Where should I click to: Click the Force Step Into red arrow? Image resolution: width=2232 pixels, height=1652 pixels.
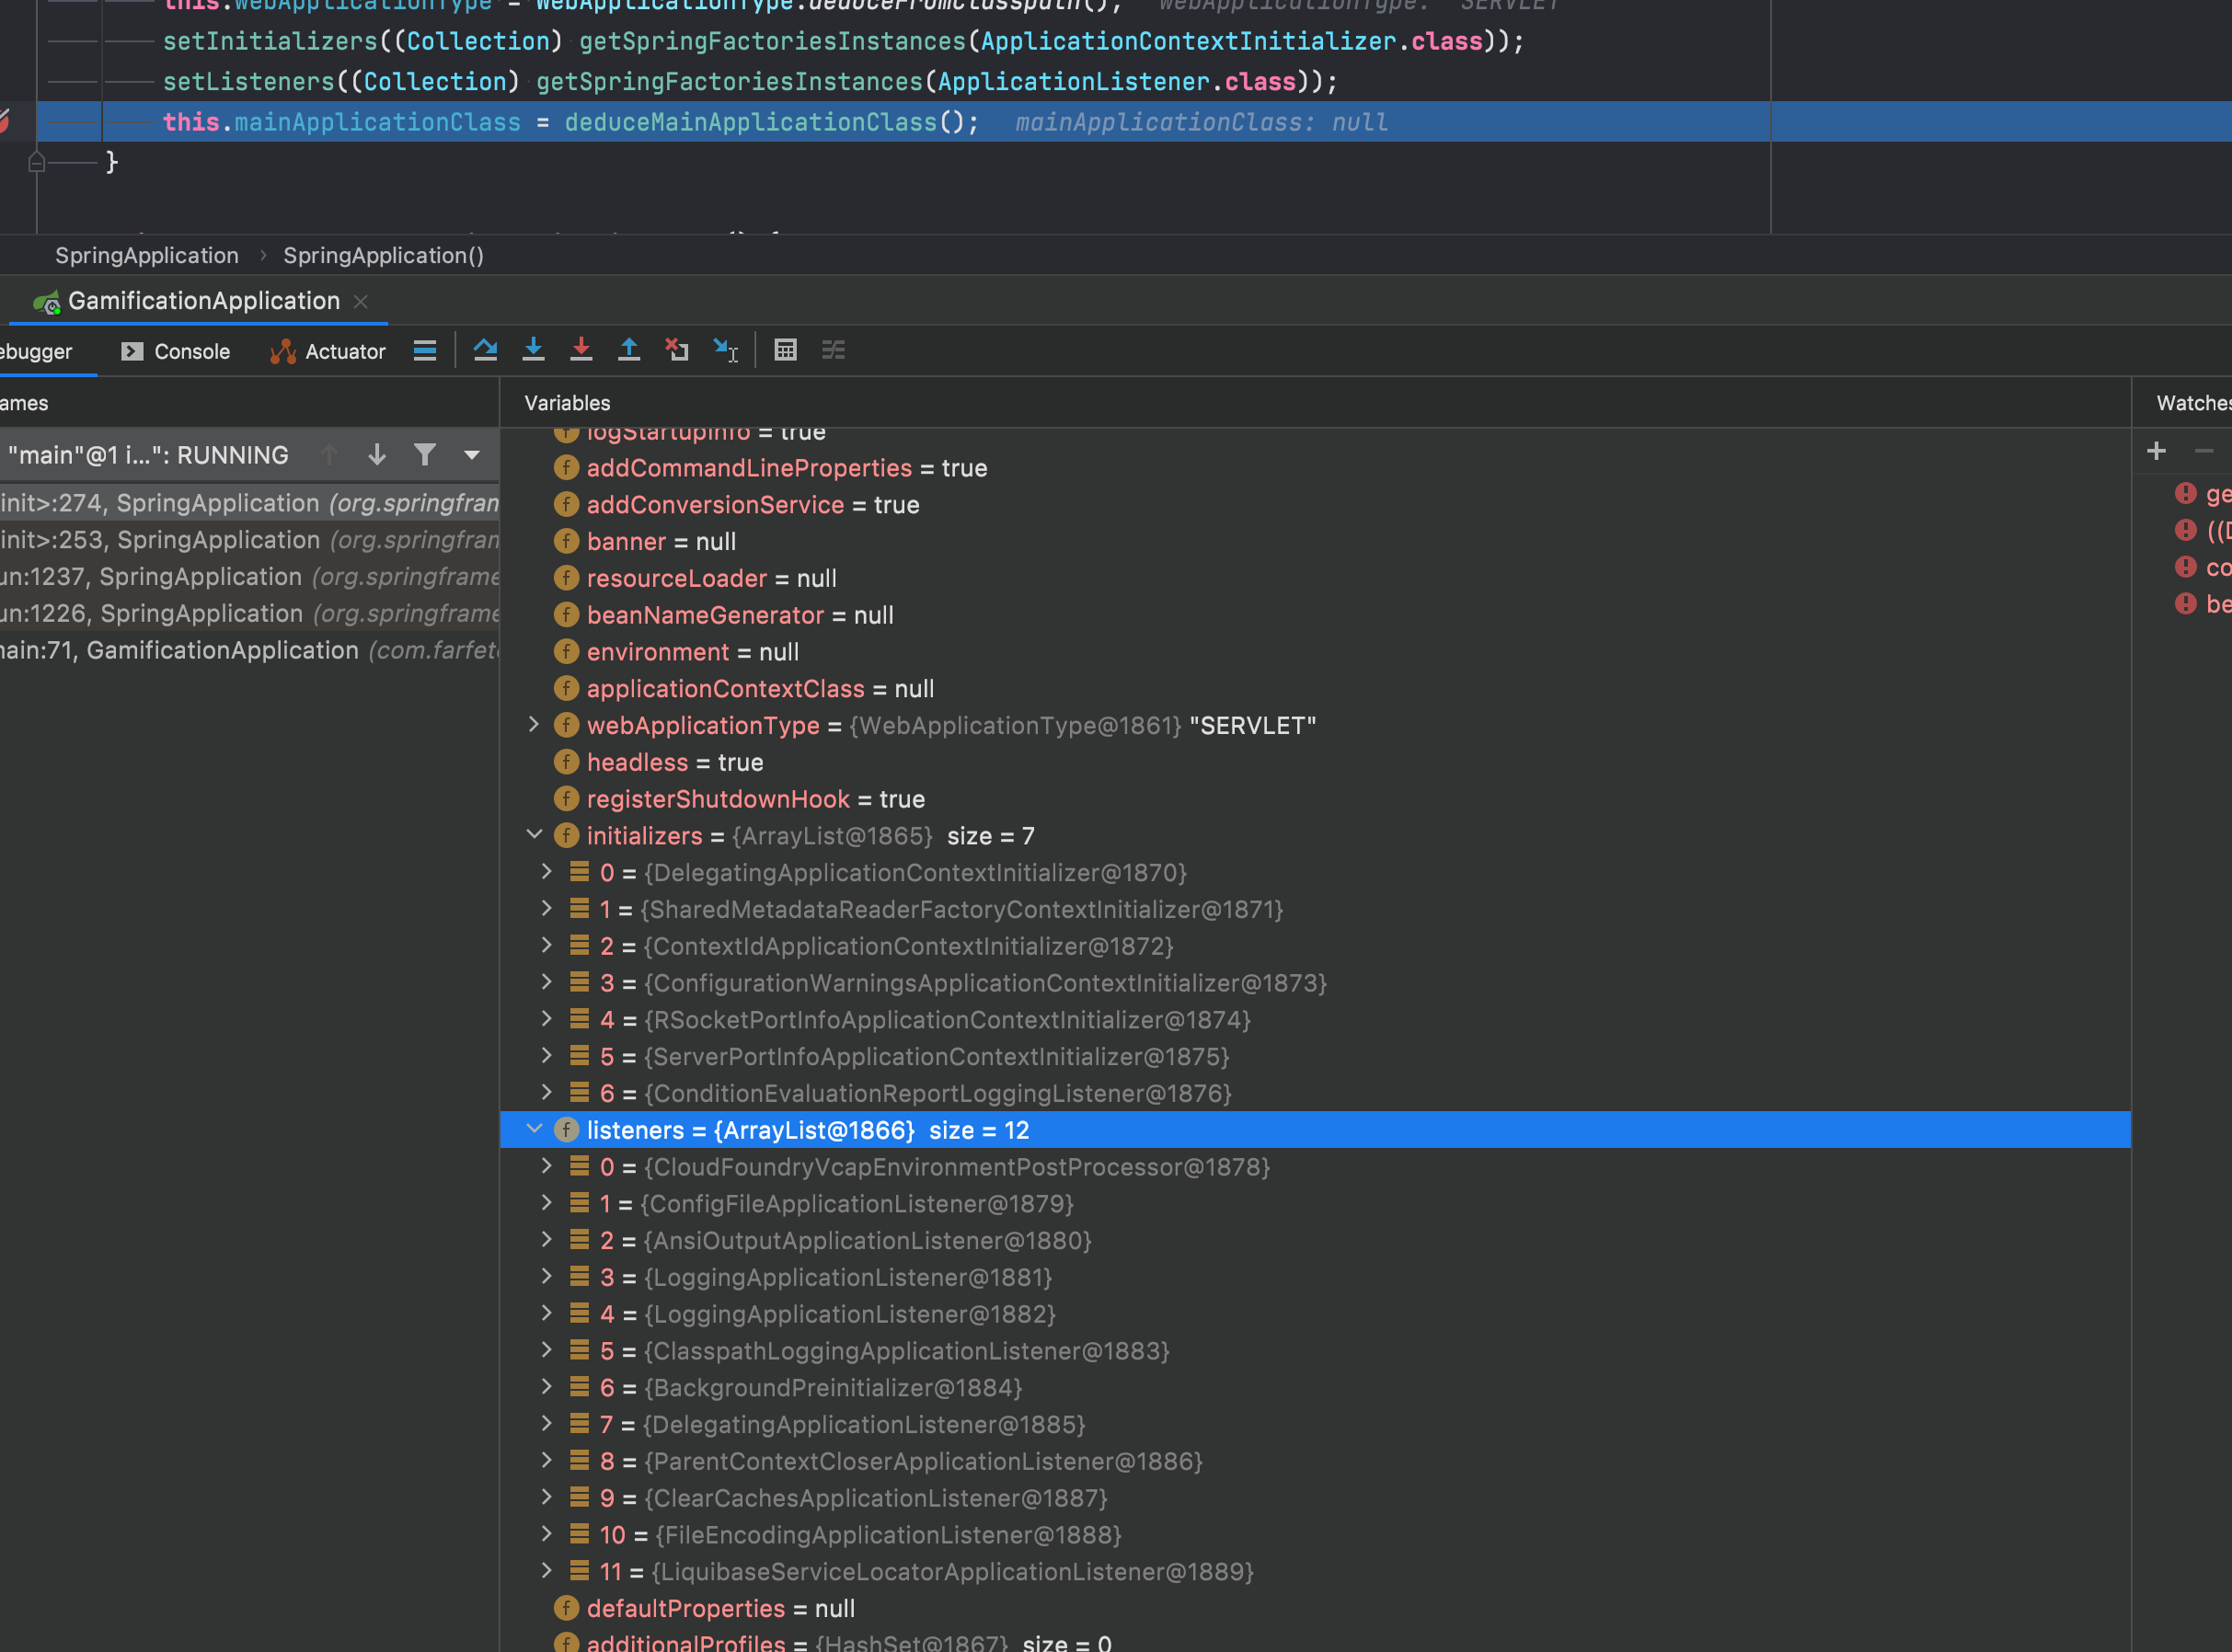581,350
